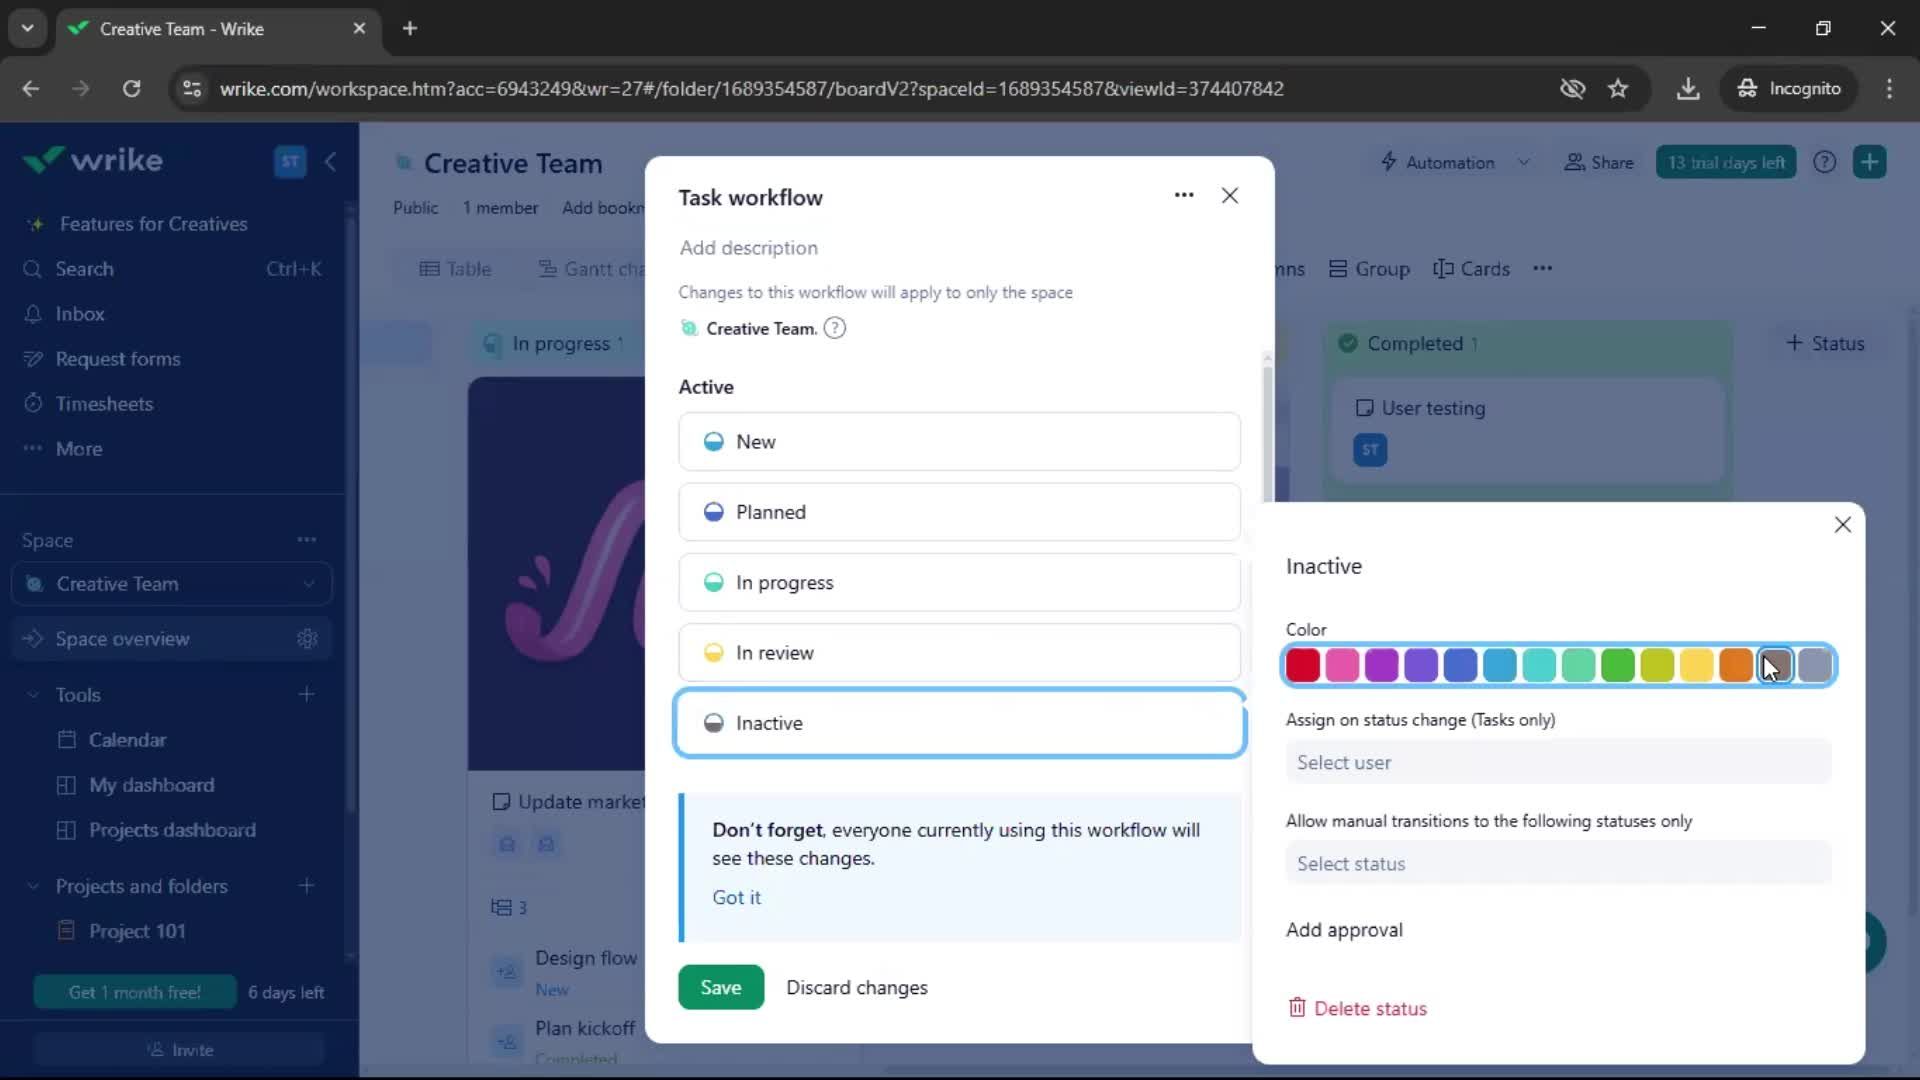The image size is (1920, 1080).
Task: Close the Task workflow dialog
Action: coord(1230,195)
